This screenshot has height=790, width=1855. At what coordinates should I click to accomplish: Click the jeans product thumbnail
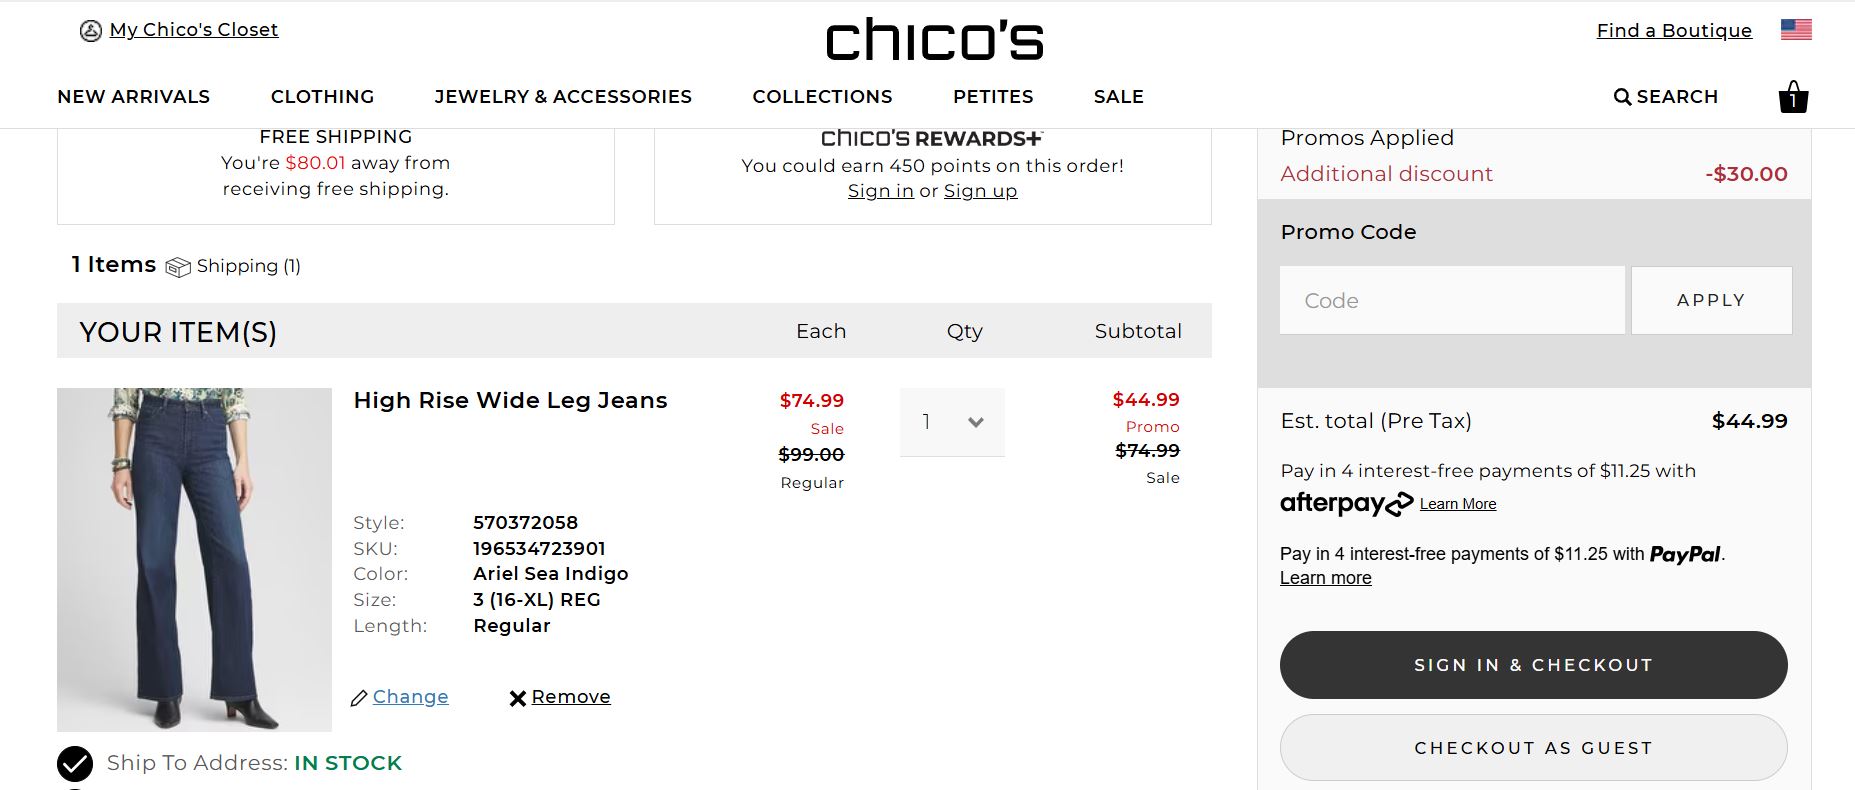click(x=194, y=559)
